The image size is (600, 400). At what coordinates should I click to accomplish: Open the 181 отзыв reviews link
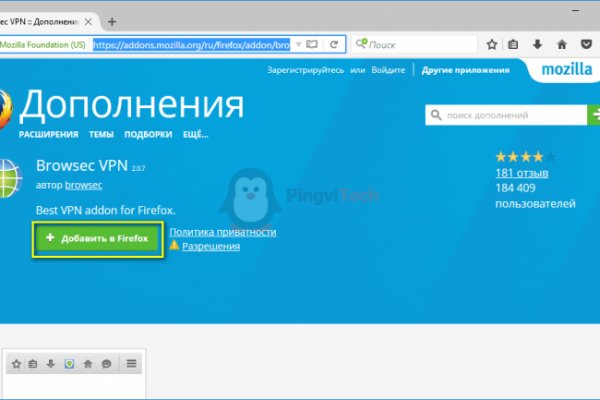tap(519, 173)
